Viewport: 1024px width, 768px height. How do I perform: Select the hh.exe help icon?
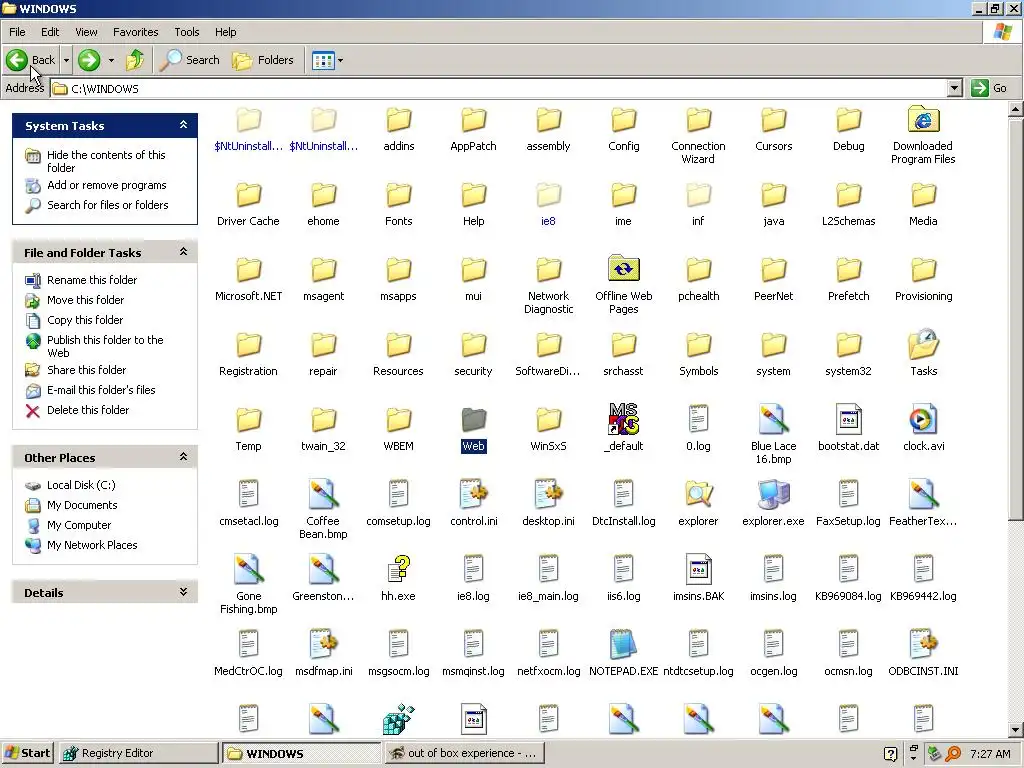pos(398,569)
